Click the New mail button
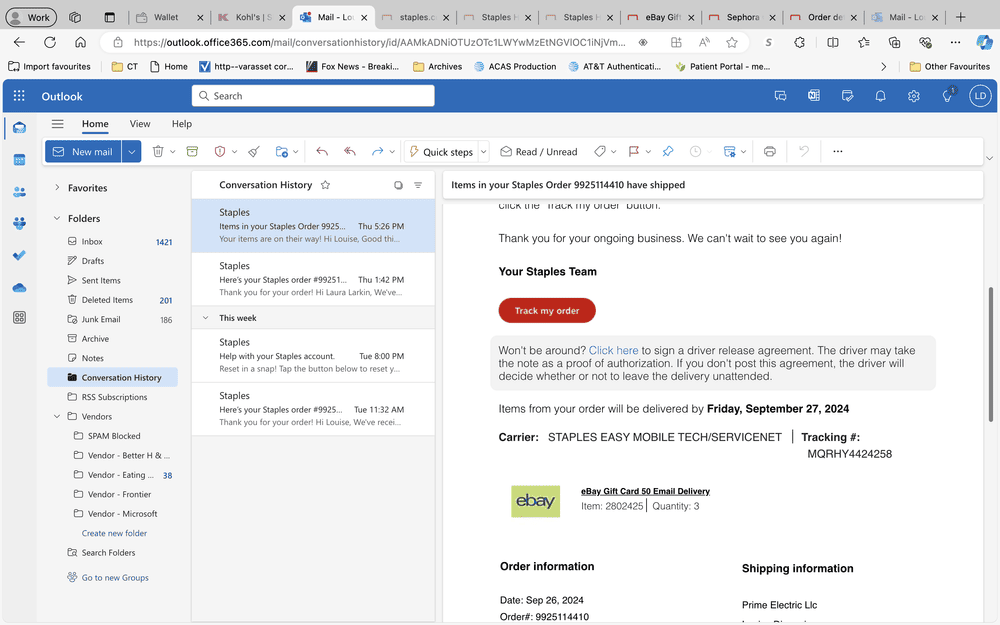This screenshot has height=625, width=1000. point(84,152)
